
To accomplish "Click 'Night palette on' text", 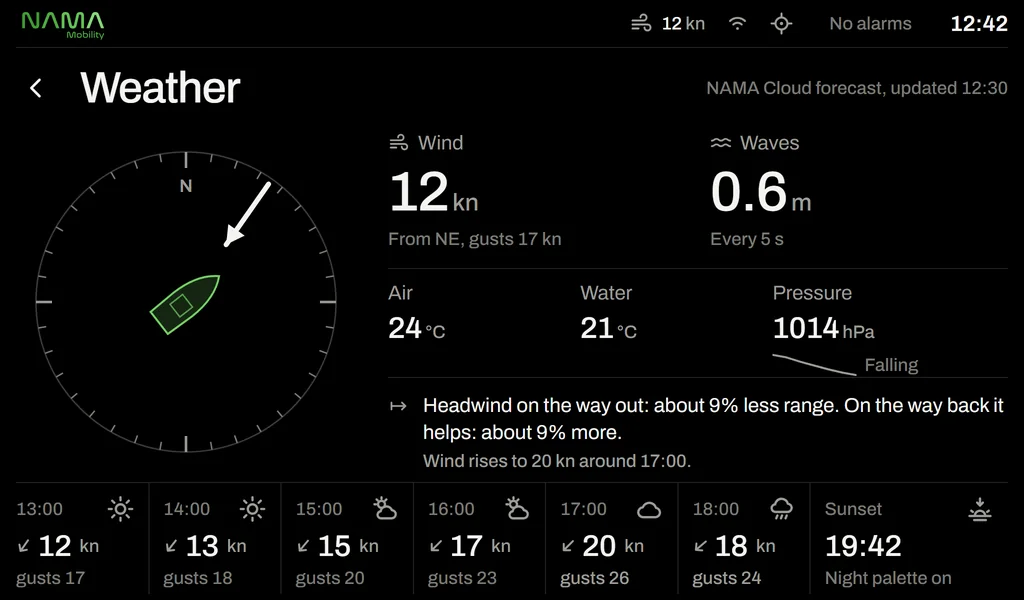I will click(x=888, y=578).
